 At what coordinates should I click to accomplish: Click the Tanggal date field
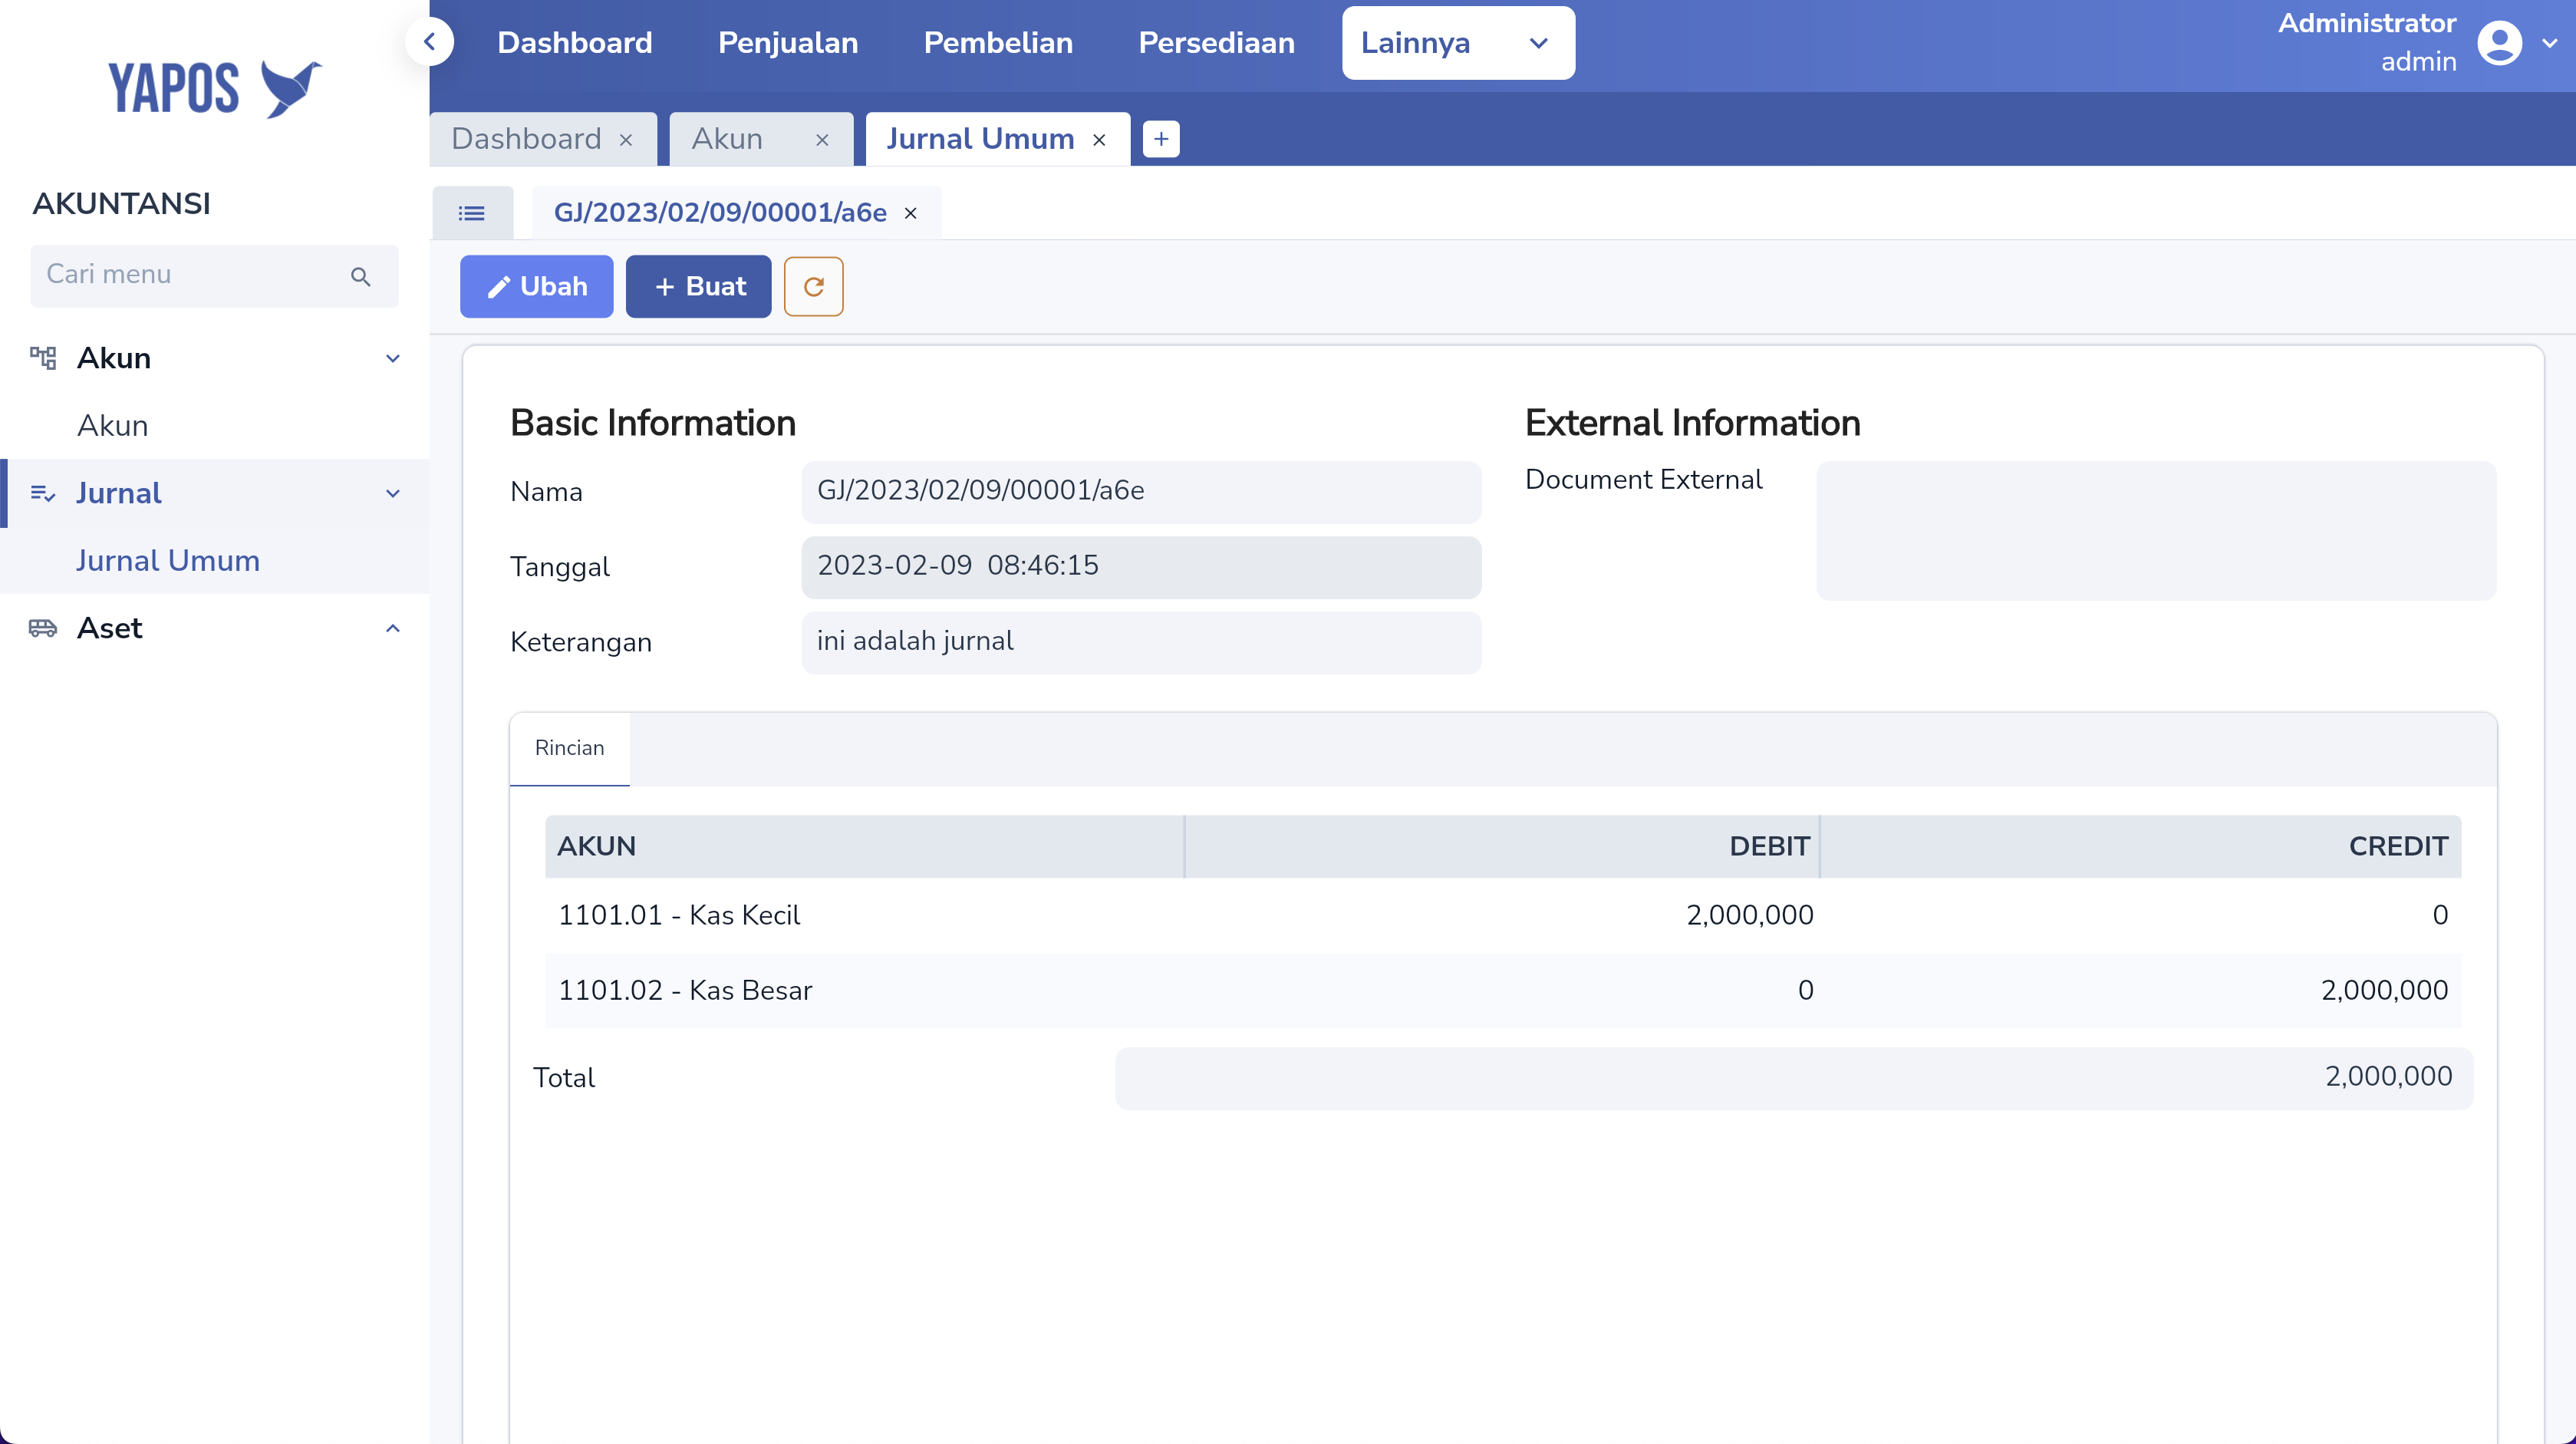(1141, 567)
